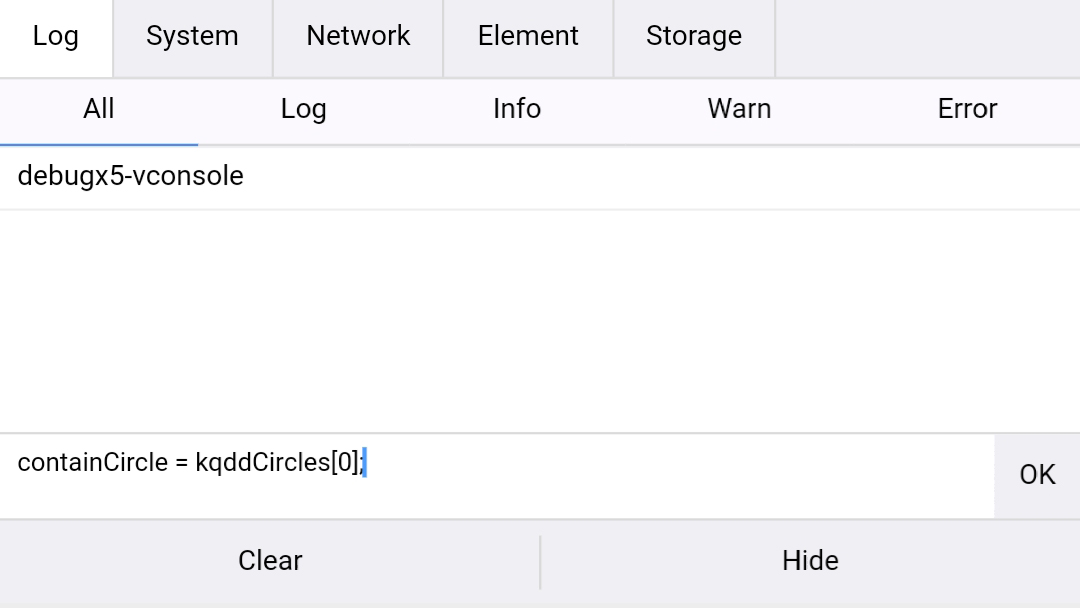
Task: Show only Warn messages
Action: click(x=739, y=109)
